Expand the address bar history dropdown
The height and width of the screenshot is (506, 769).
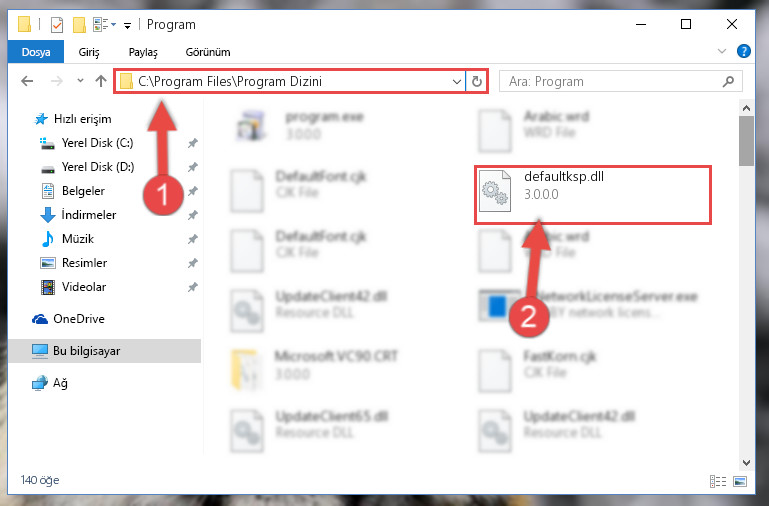pyautogui.click(x=457, y=81)
